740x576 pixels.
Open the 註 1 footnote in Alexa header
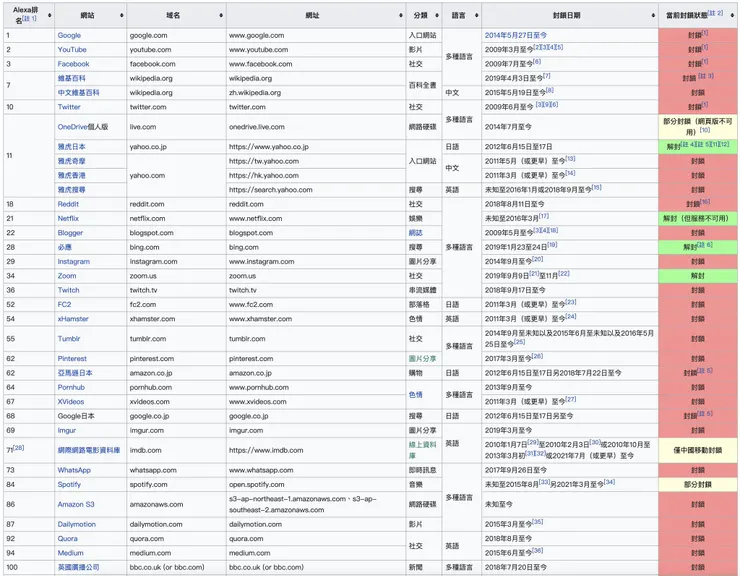29,18
